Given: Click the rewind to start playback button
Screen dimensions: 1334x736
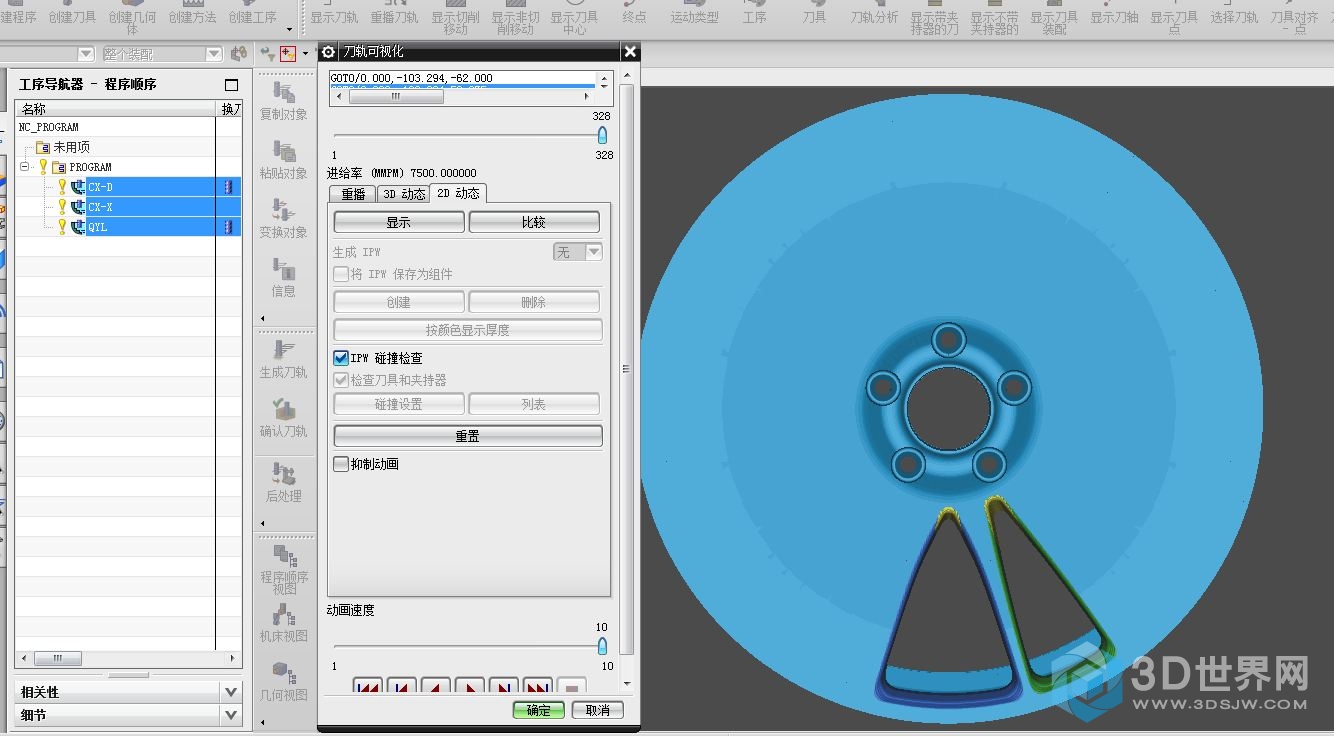Looking at the screenshot, I should (x=367, y=686).
